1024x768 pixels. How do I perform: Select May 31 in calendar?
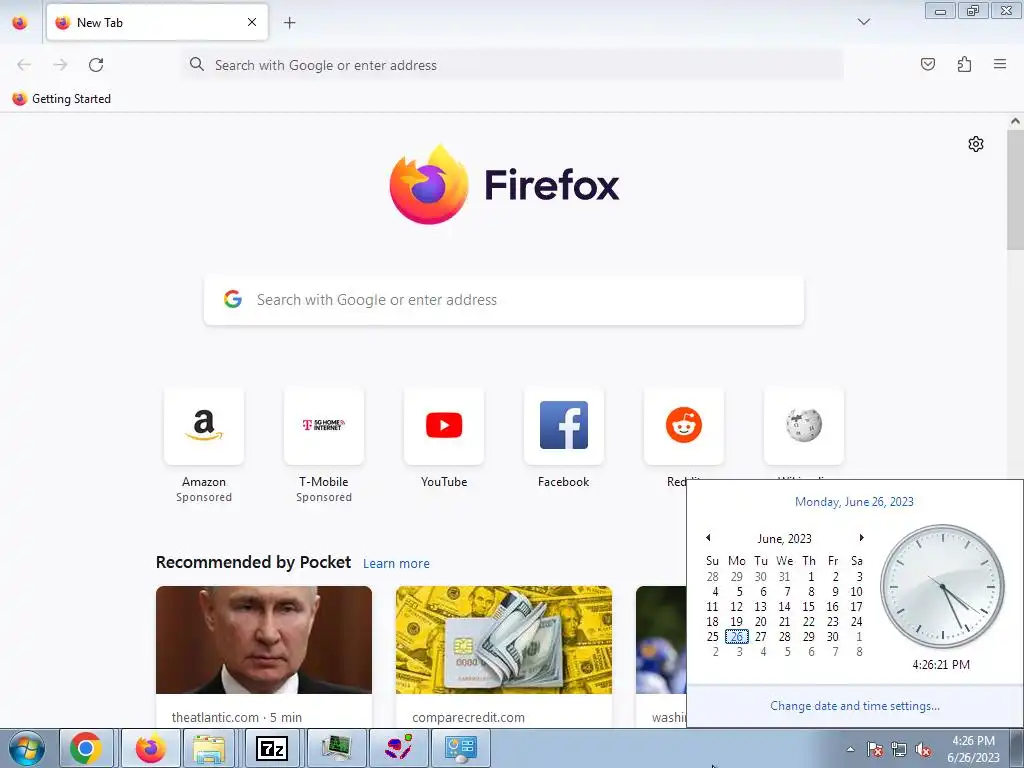(784, 576)
